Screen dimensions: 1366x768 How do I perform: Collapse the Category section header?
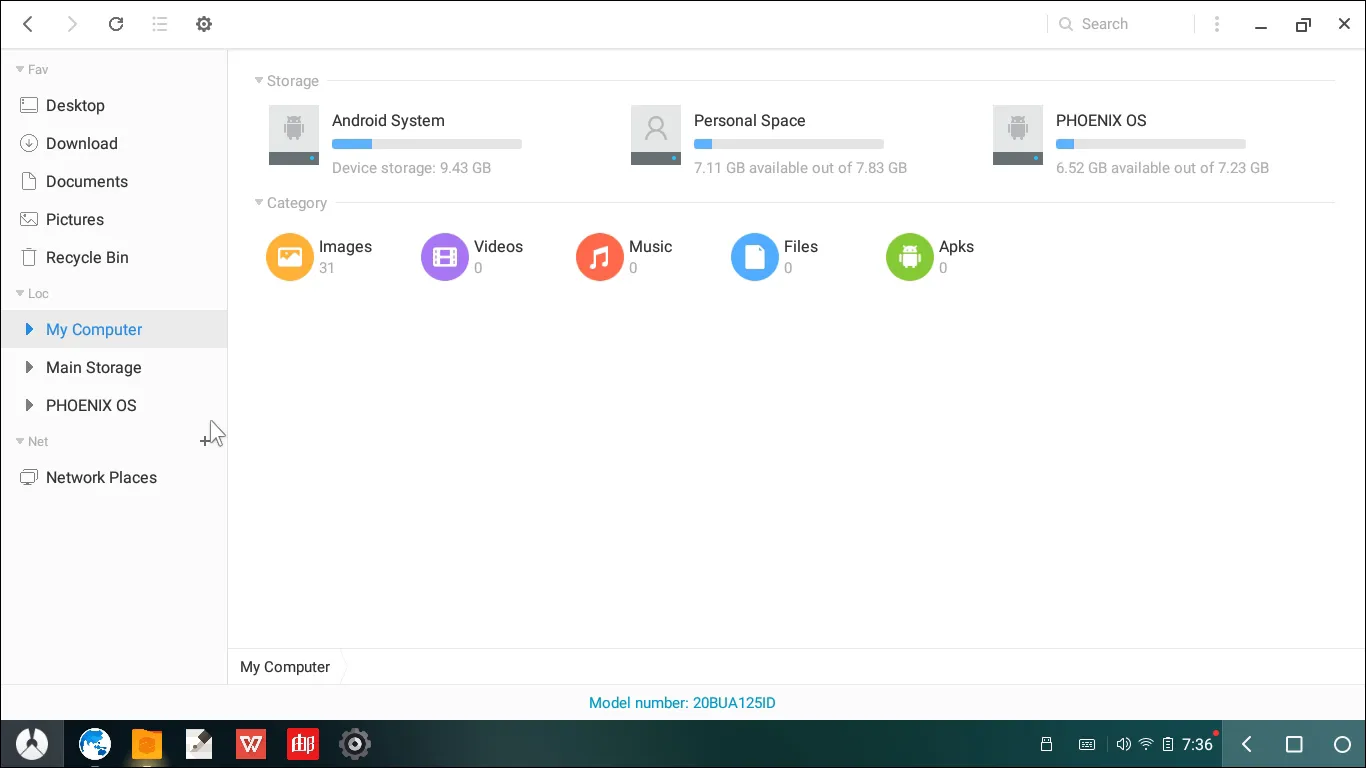tap(259, 203)
